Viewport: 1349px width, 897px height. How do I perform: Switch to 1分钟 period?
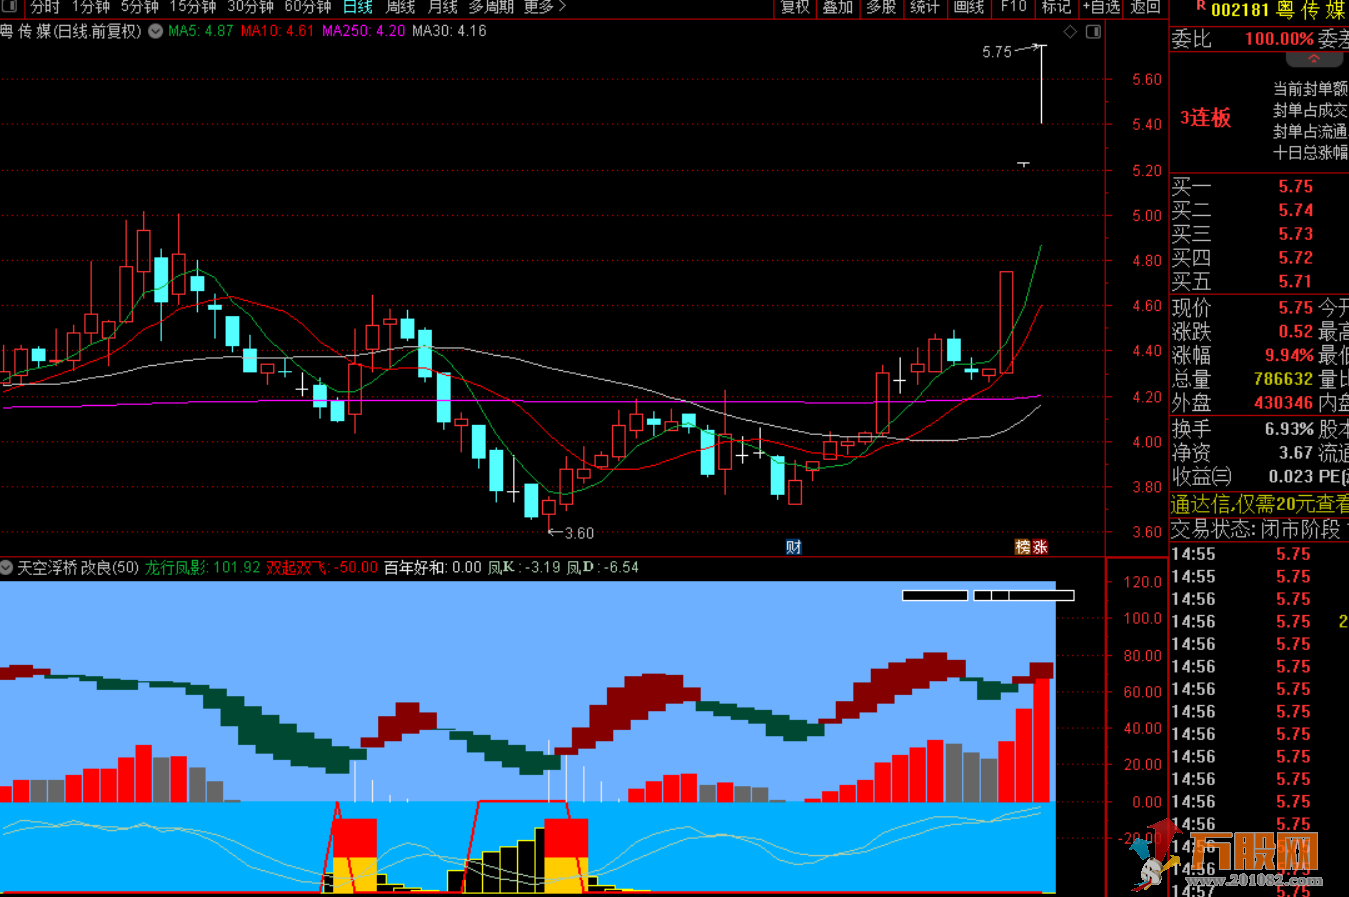pos(91,7)
